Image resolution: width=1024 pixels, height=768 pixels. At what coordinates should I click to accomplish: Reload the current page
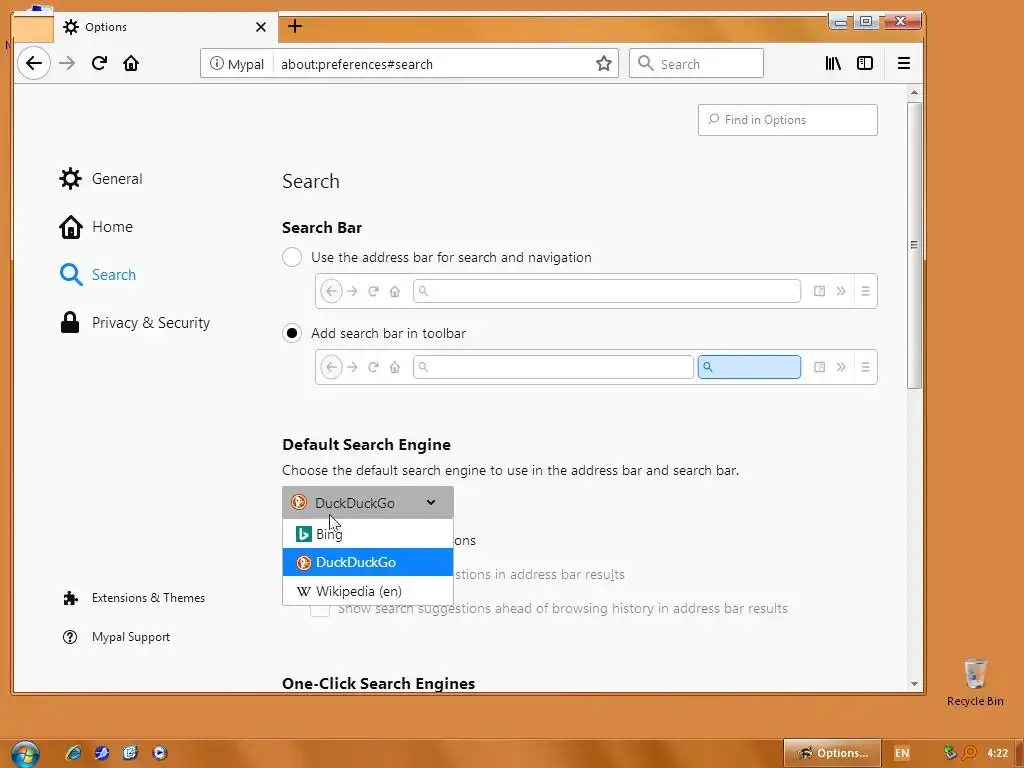[x=99, y=63]
